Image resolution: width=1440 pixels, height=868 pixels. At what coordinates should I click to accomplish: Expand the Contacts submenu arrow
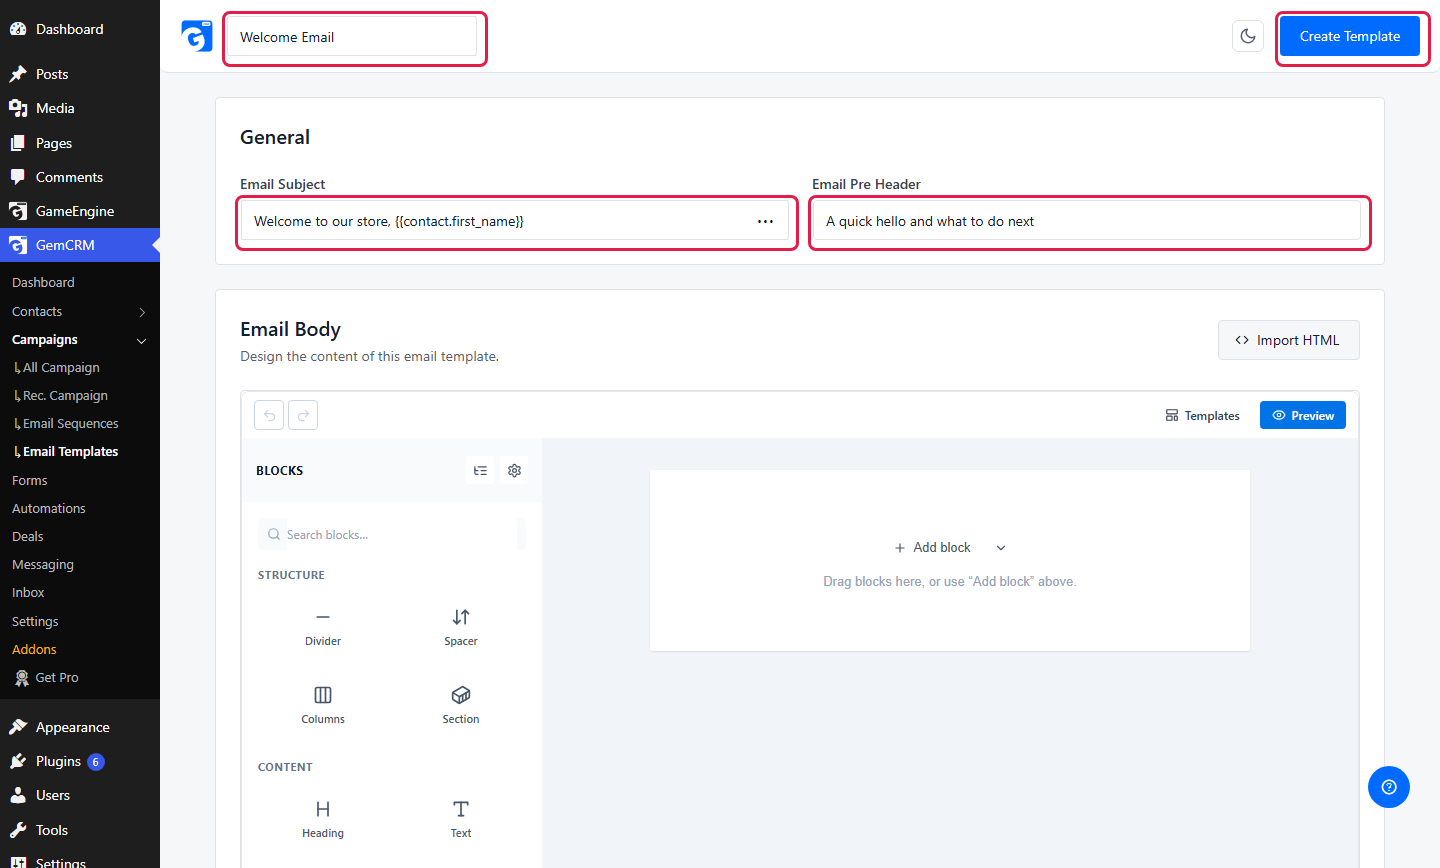142,312
